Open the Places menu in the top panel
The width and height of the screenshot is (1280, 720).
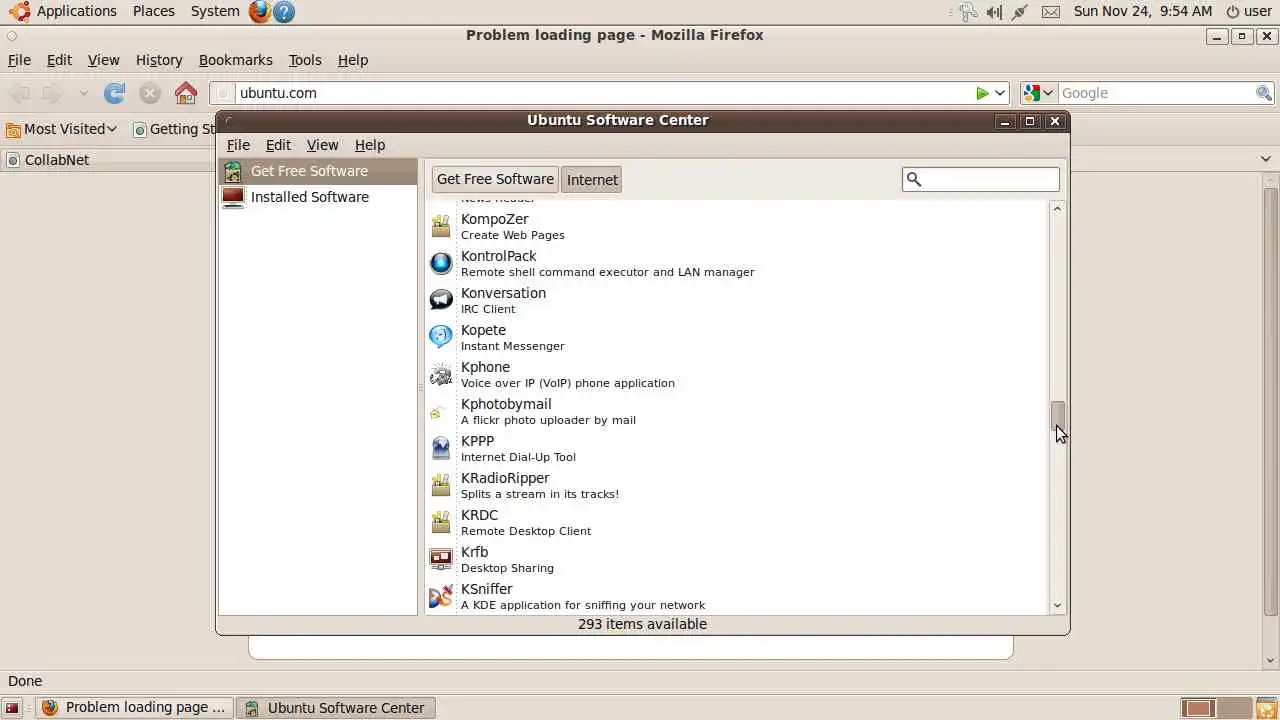point(154,11)
